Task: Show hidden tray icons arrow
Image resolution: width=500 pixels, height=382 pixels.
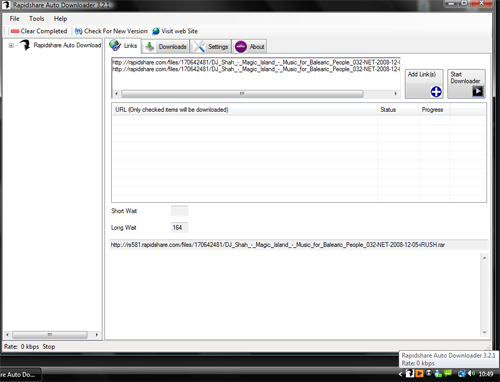Action: point(400,374)
